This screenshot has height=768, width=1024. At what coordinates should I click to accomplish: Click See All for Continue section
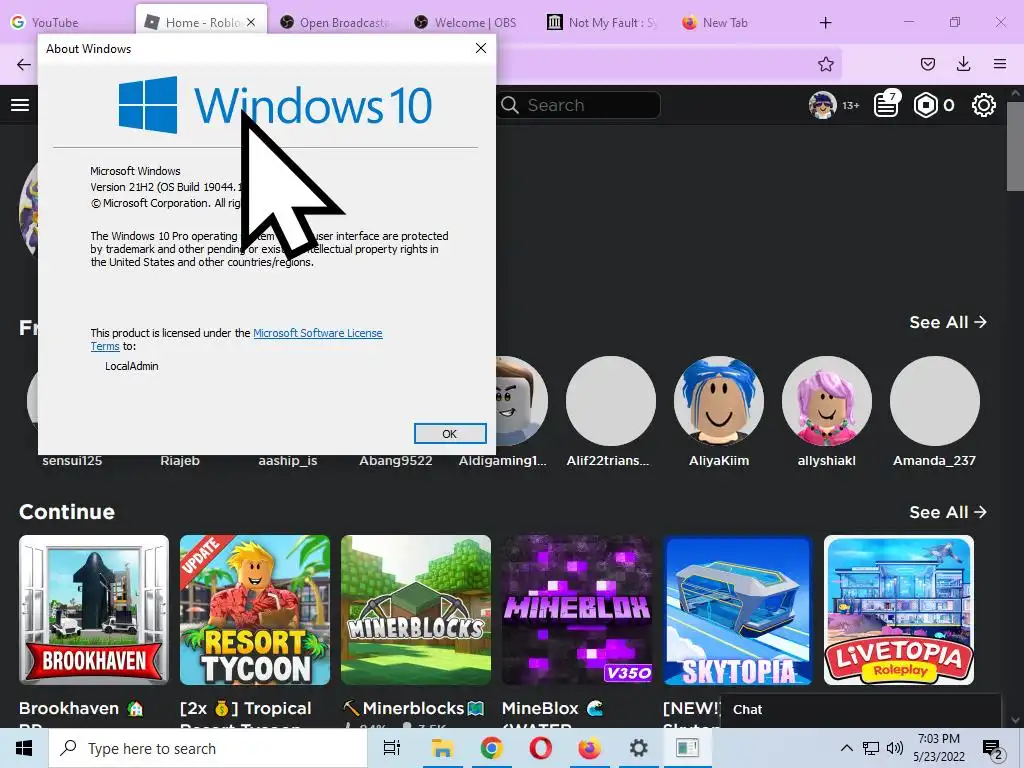(x=948, y=512)
